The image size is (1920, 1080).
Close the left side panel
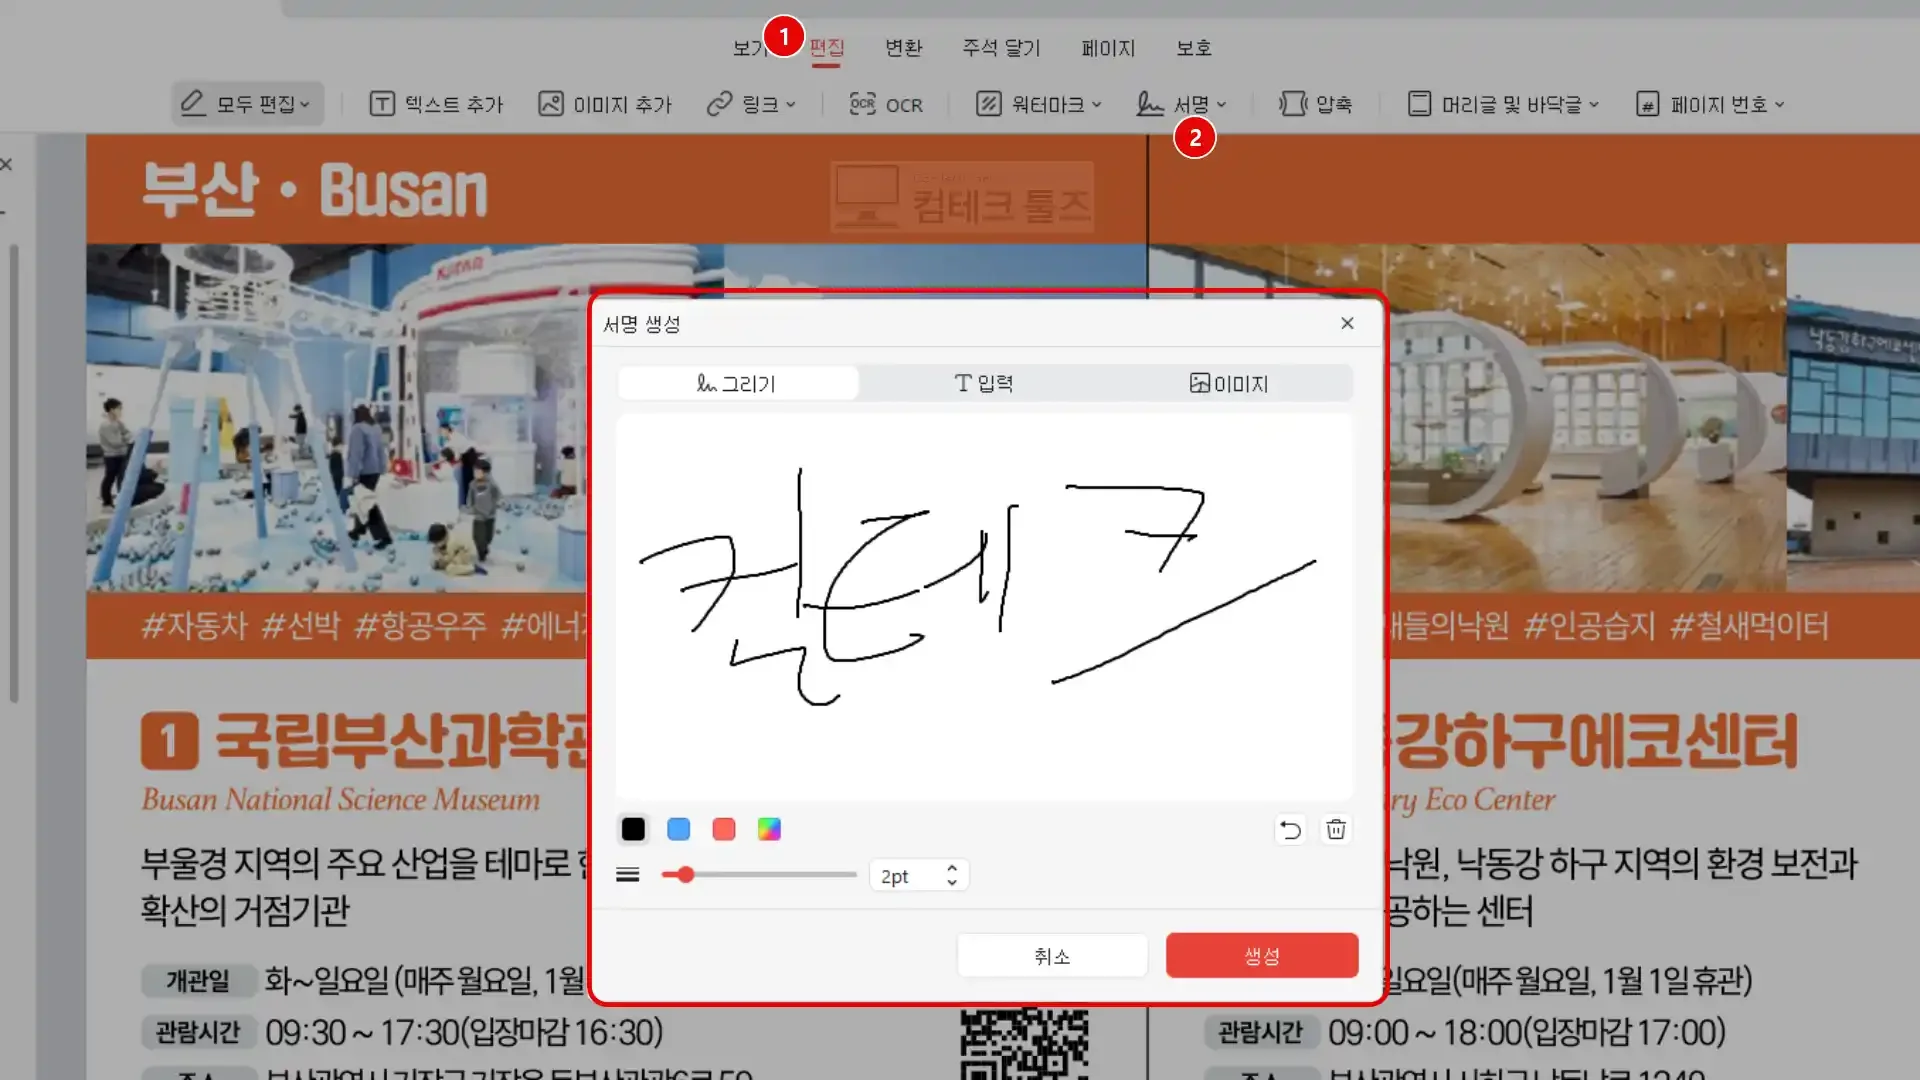(x=6, y=164)
